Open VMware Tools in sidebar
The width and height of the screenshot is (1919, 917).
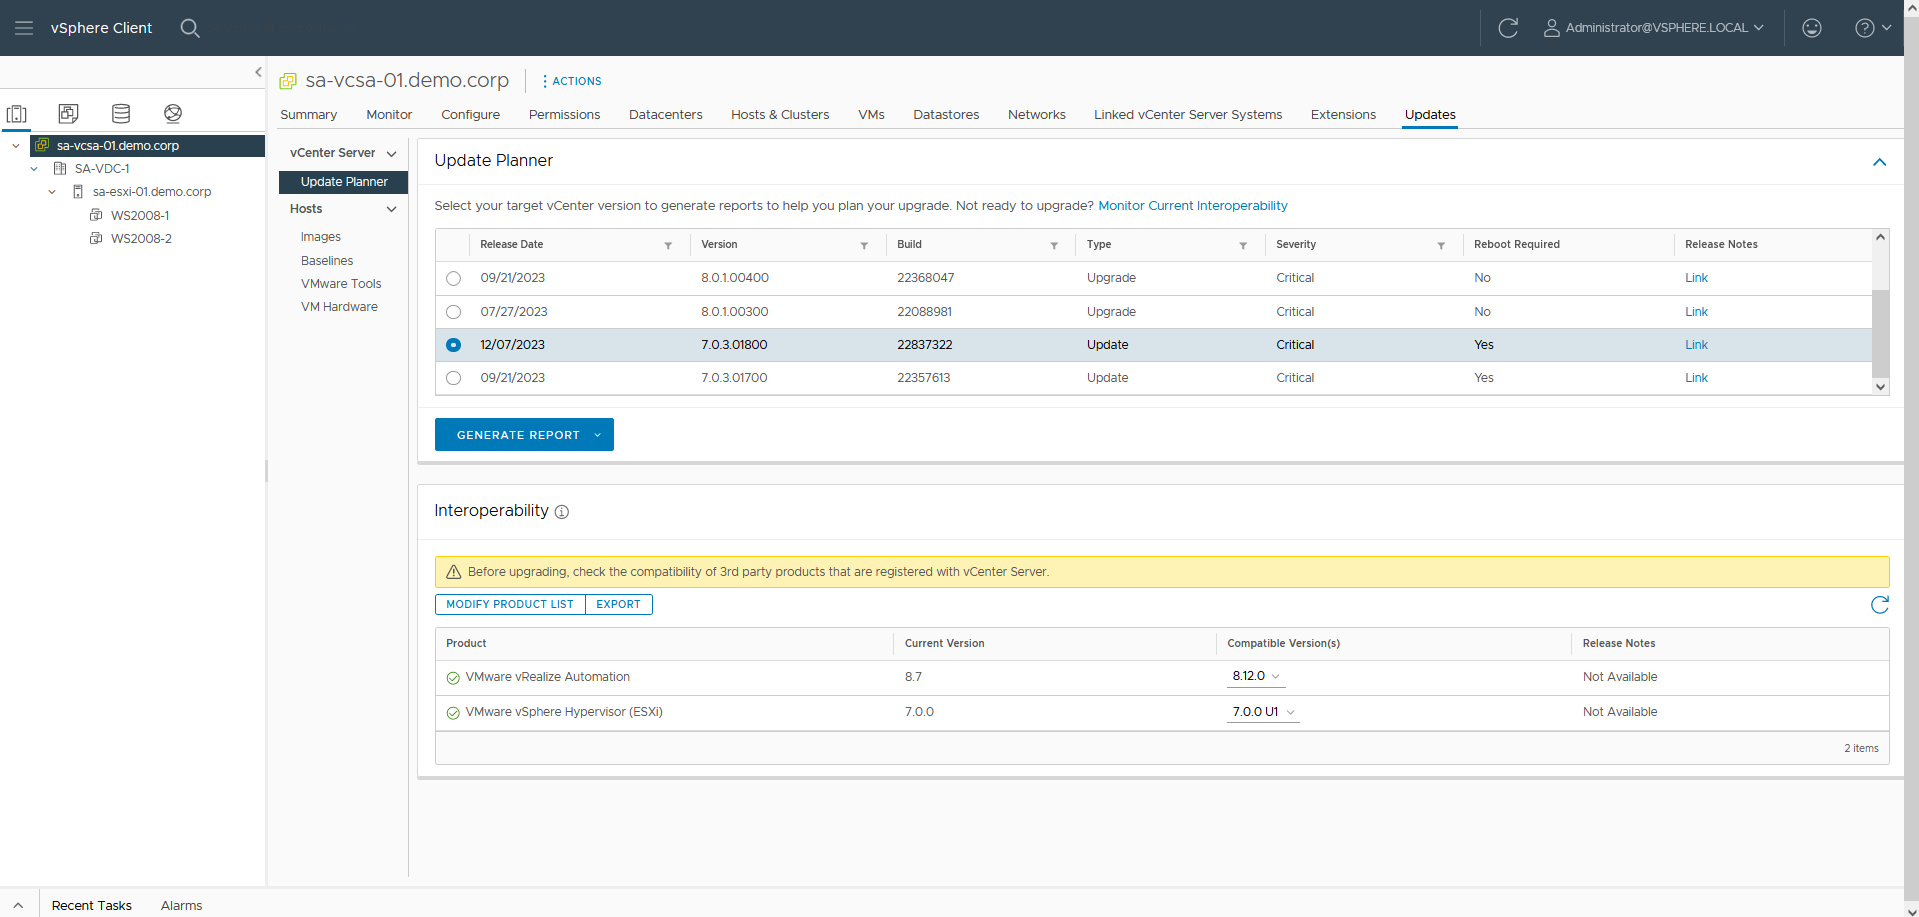[x=341, y=284]
